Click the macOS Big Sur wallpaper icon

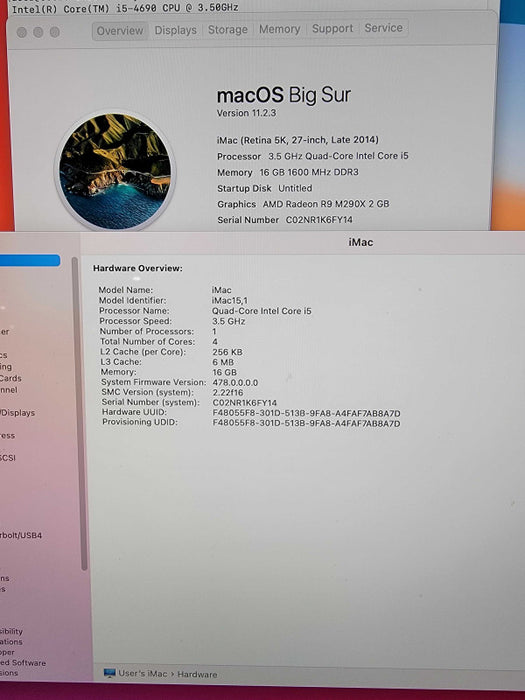[x=115, y=171]
